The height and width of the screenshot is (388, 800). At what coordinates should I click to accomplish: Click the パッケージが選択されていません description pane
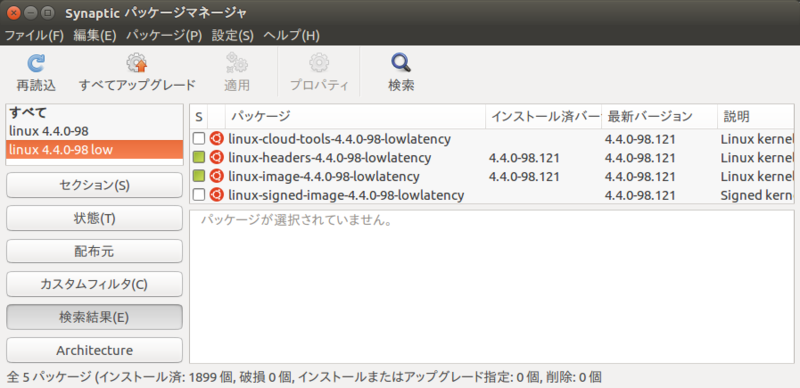coord(492,286)
